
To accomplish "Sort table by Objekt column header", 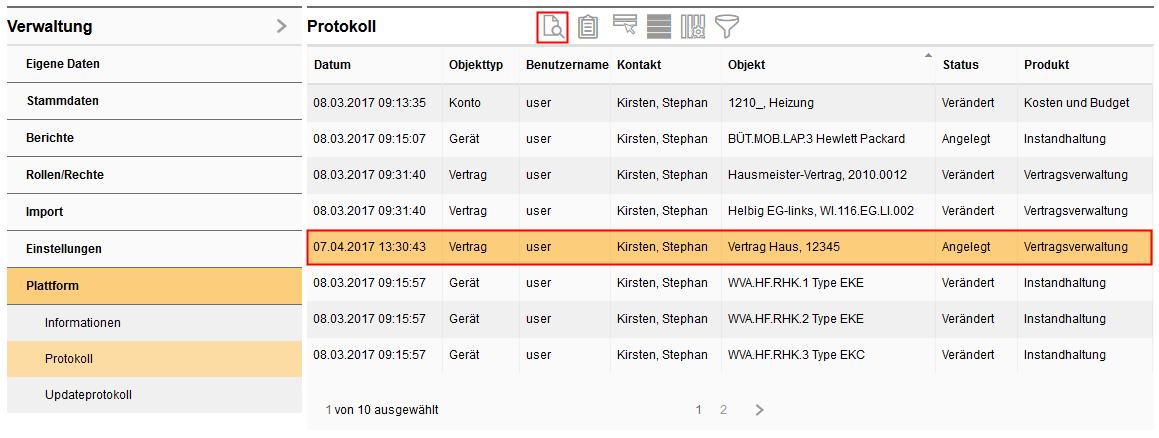I will click(747, 65).
